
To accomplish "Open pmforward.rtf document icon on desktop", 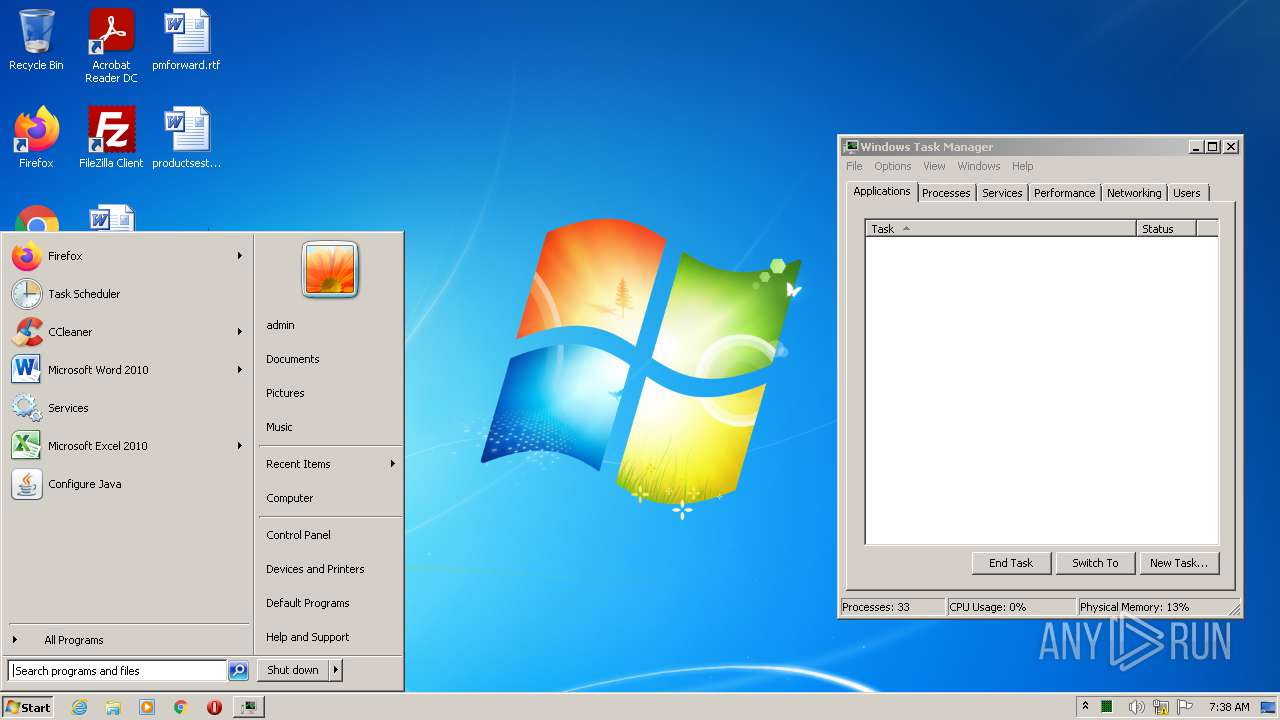I will (186, 40).
